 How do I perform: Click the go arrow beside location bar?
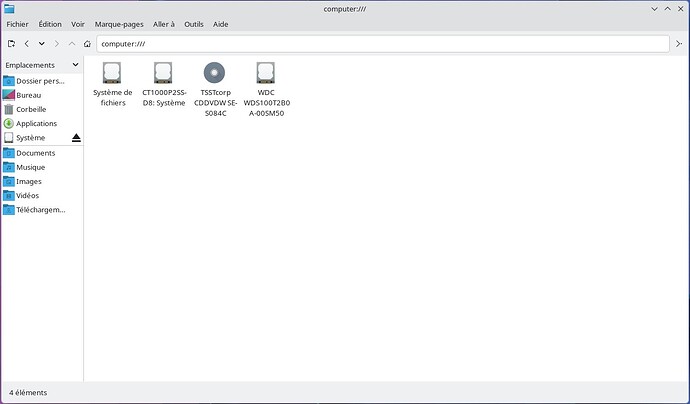click(679, 44)
